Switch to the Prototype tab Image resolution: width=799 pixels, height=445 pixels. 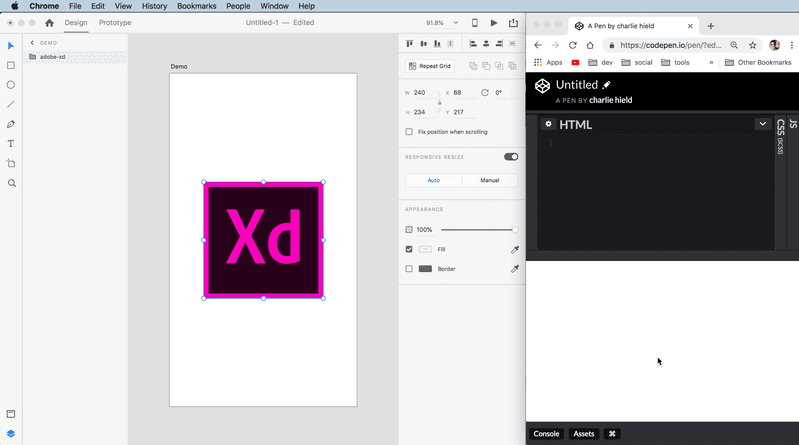coord(115,22)
